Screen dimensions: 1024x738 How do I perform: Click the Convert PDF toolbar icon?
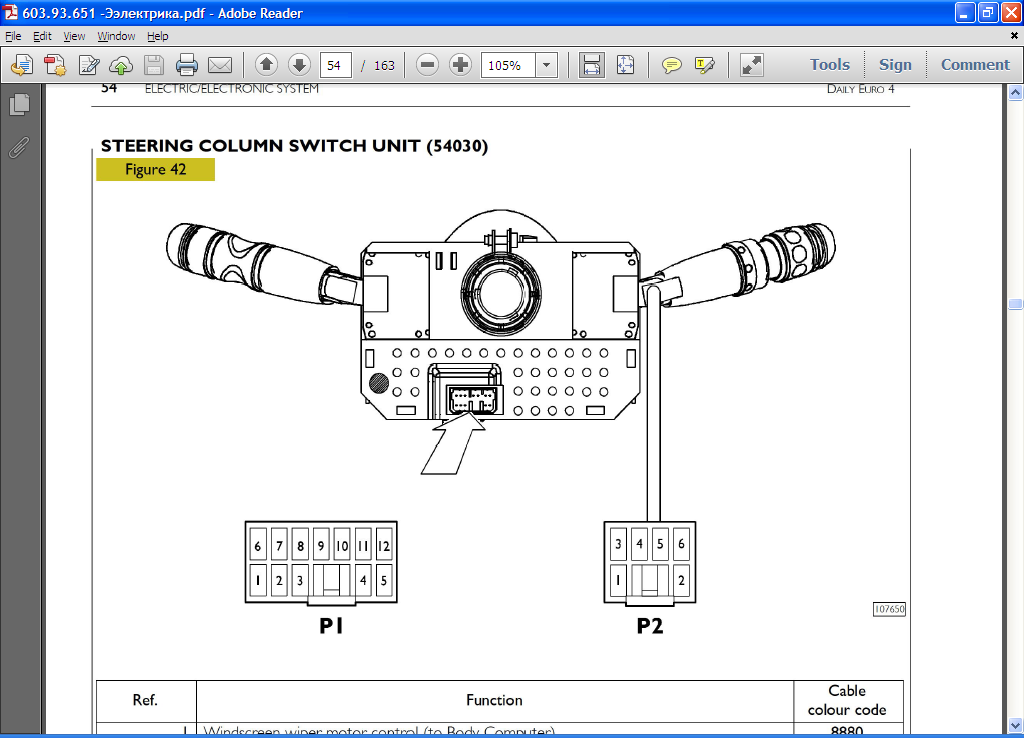click(56, 65)
